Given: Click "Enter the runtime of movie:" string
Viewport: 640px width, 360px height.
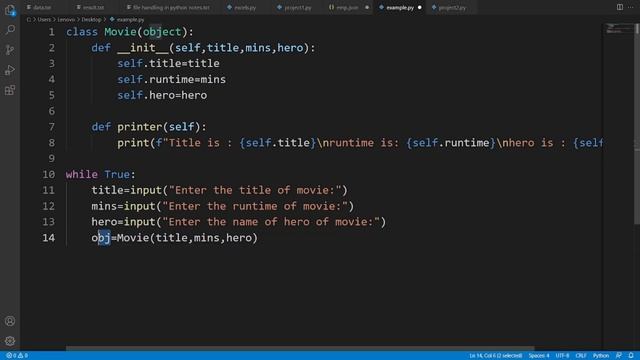Looking at the screenshot, I should click(x=255, y=206).
